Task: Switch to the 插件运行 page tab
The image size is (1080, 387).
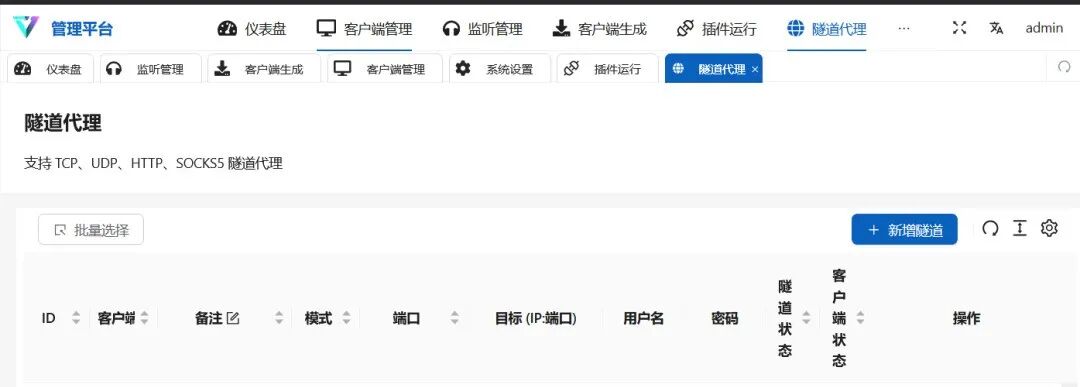Action: [608, 69]
